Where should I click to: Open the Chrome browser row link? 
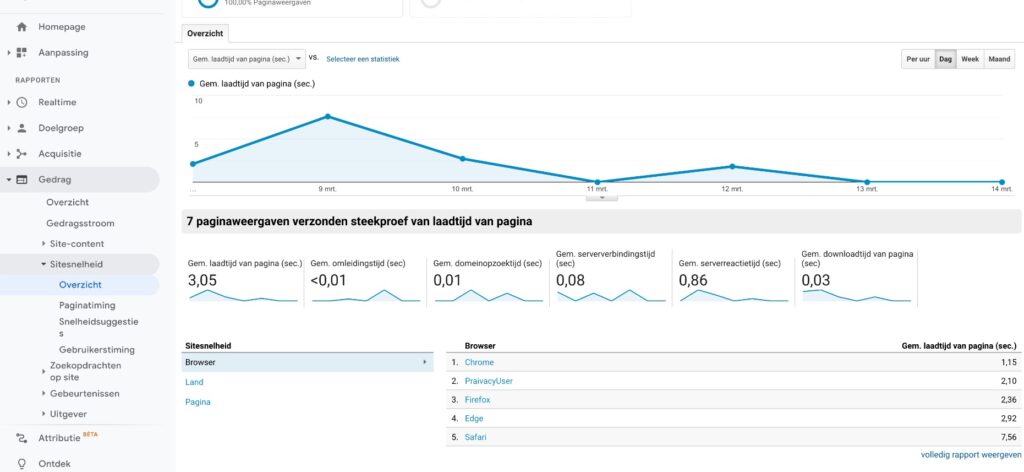(x=479, y=362)
